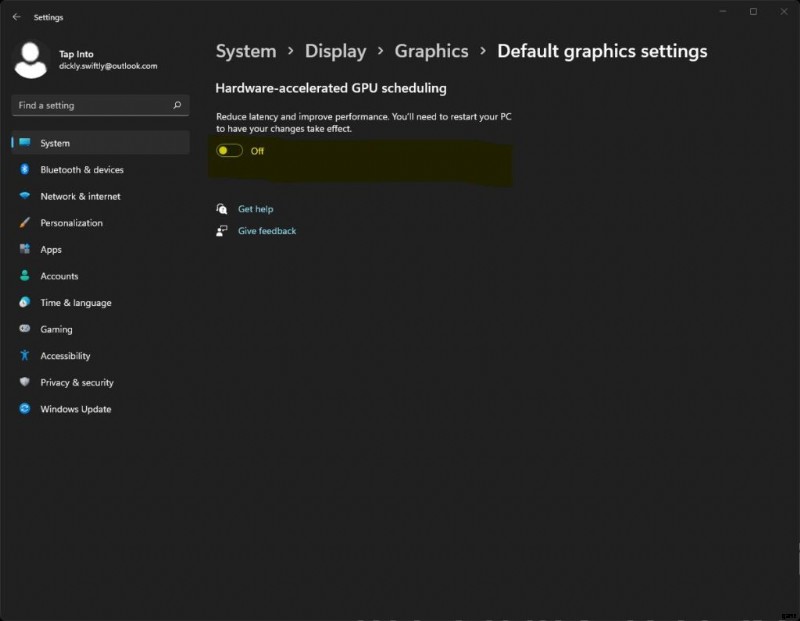Click the Off label beside the toggle
This screenshot has height=621, width=800.
coord(257,151)
